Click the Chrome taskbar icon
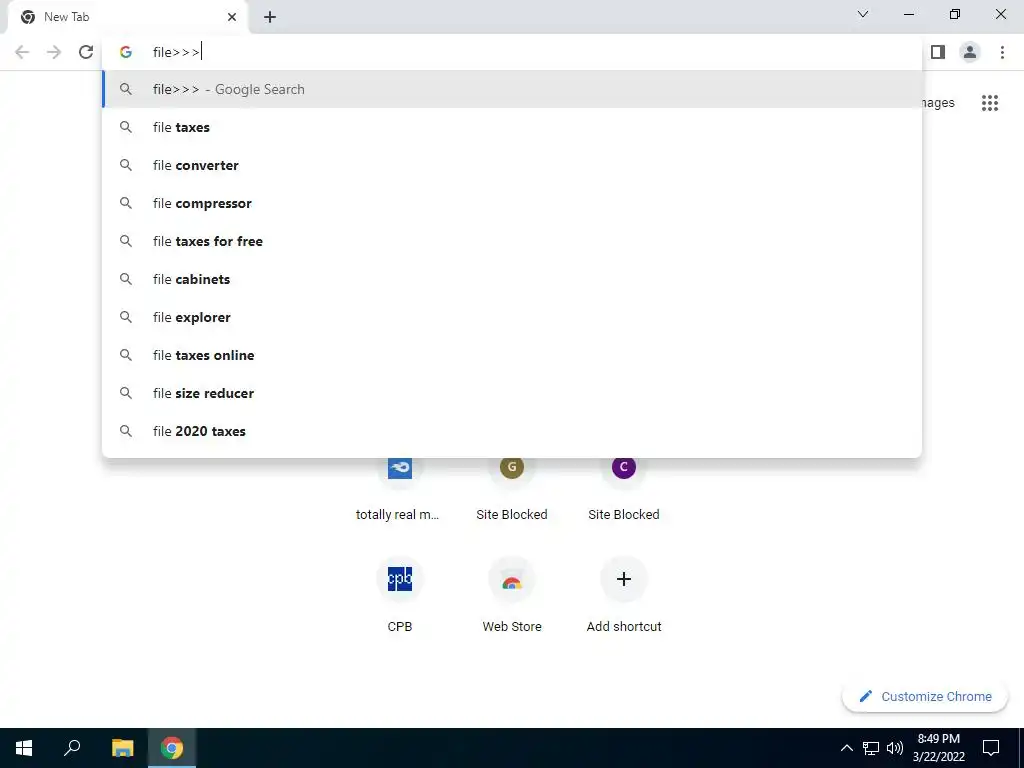The height and width of the screenshot is (768, 1024). [172, 748]
